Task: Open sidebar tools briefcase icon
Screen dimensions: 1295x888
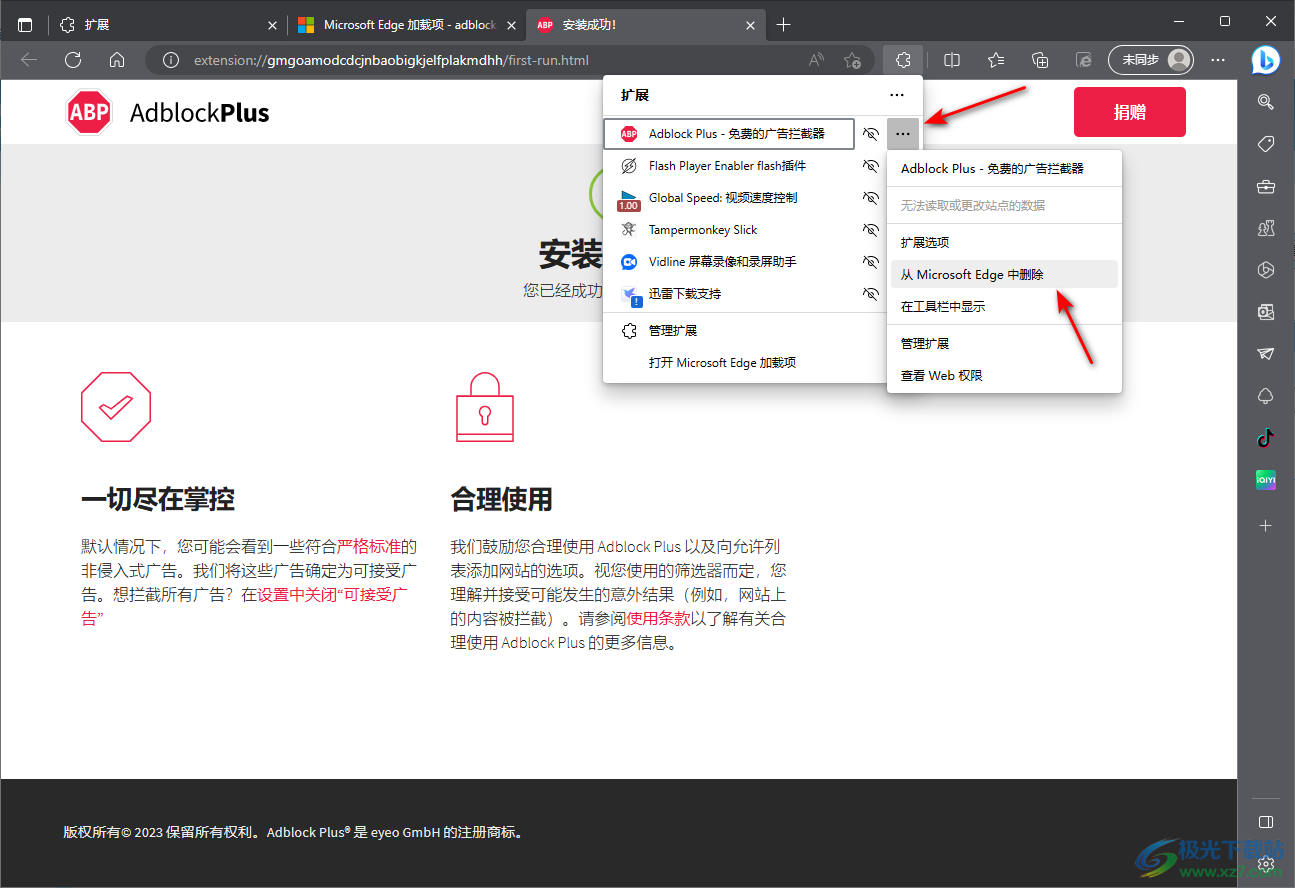Action: (x=1266, y=186)
